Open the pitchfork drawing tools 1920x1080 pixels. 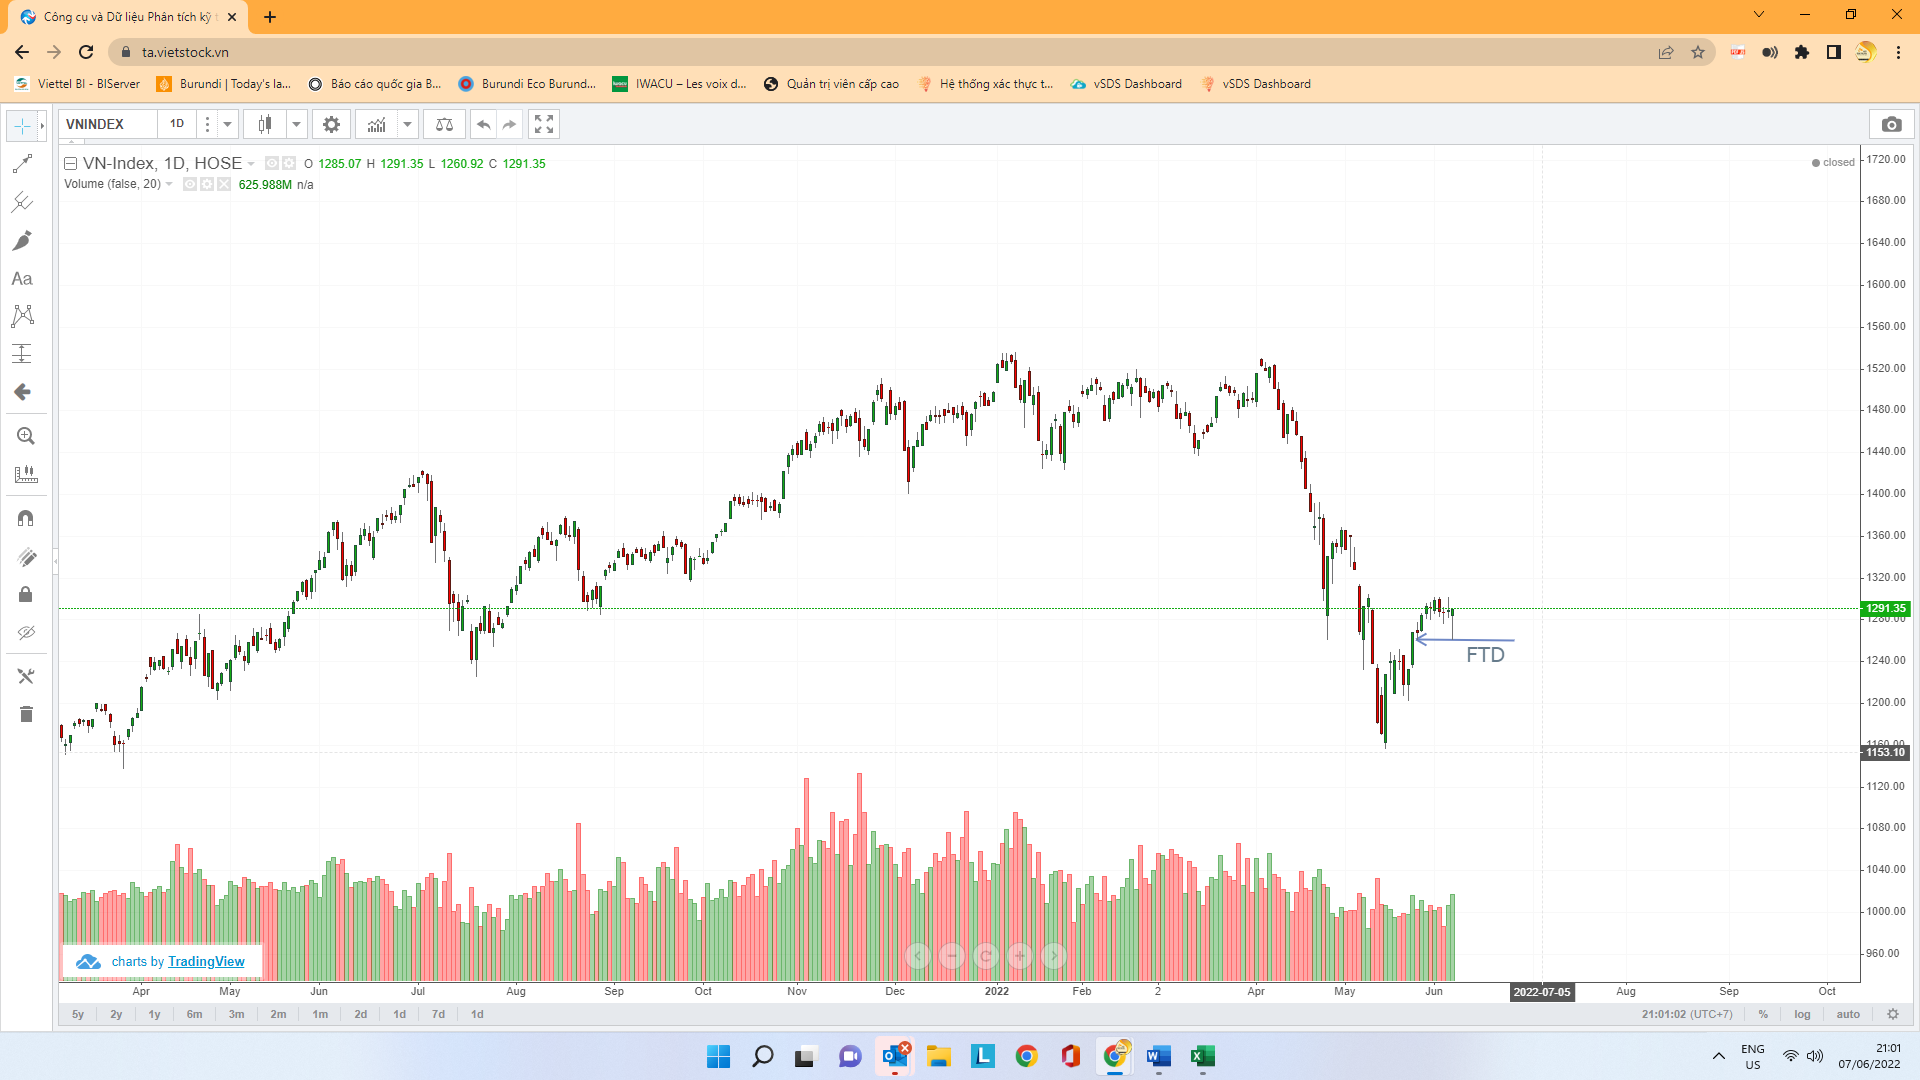pyautogui.click(x=22, y=202)
